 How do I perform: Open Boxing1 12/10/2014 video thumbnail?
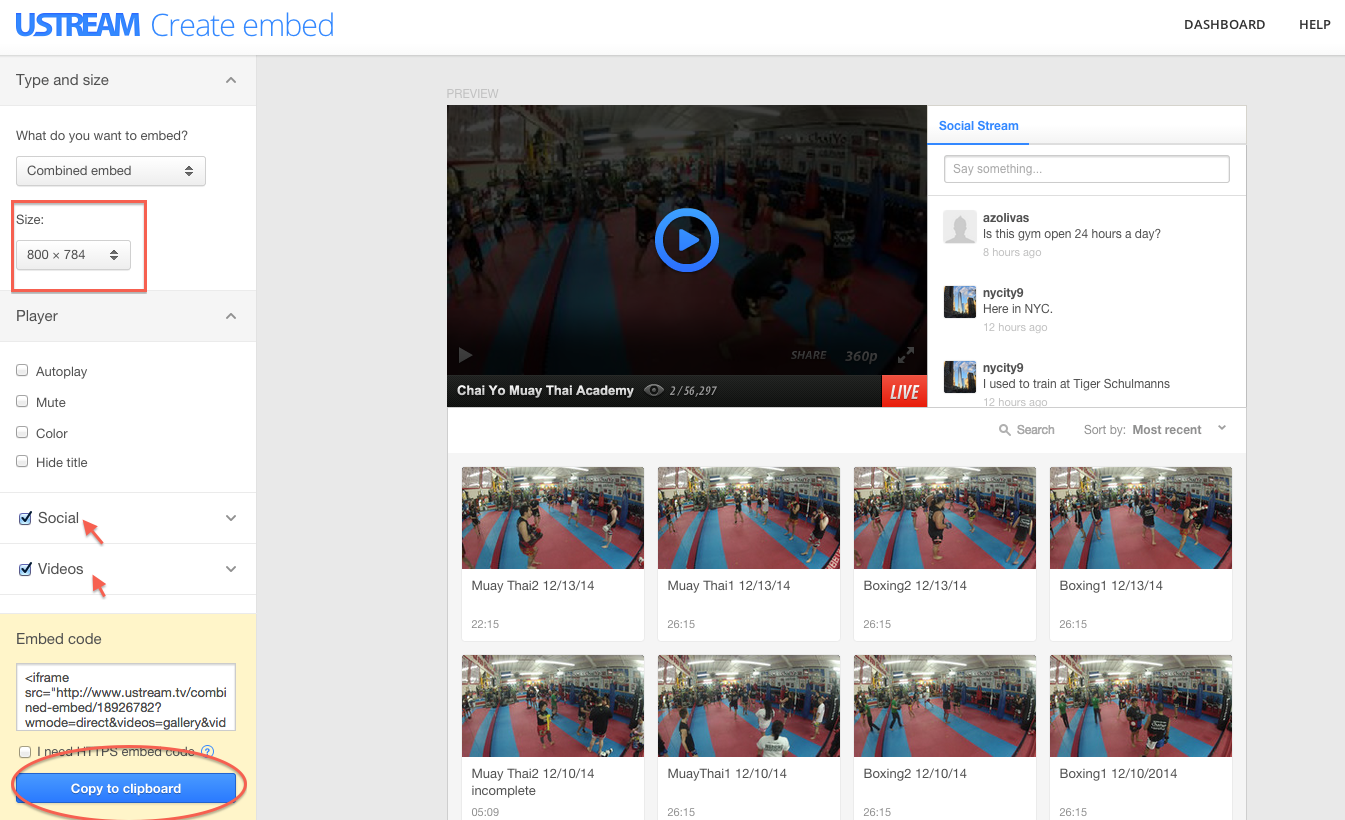pos(1141,706)
